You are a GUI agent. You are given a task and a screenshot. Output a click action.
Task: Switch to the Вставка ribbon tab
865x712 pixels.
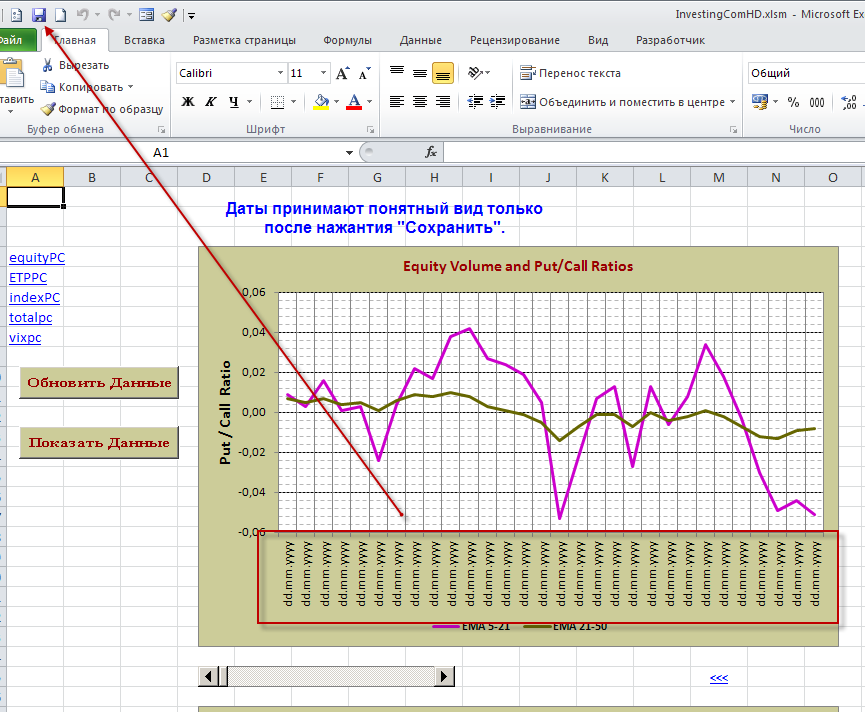pos(144,40)
